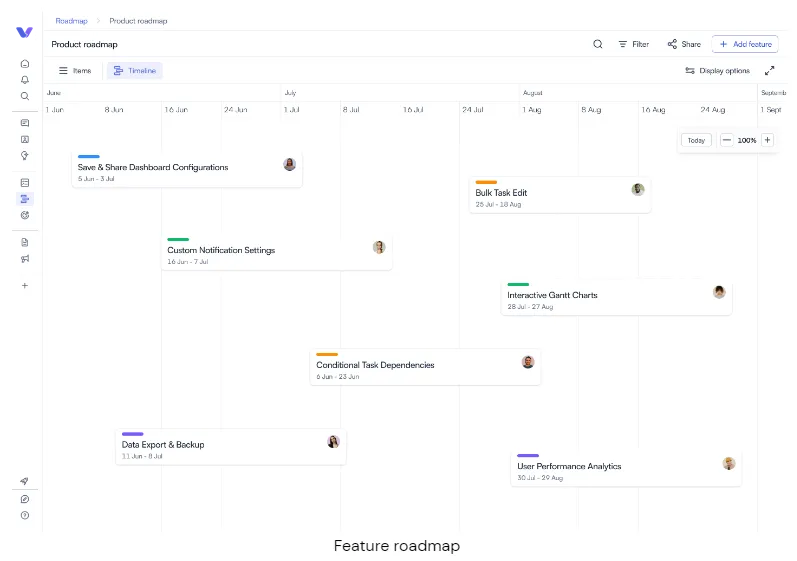
Task: Open the circular target icon in sidebar
Action: tap(24, 215)
